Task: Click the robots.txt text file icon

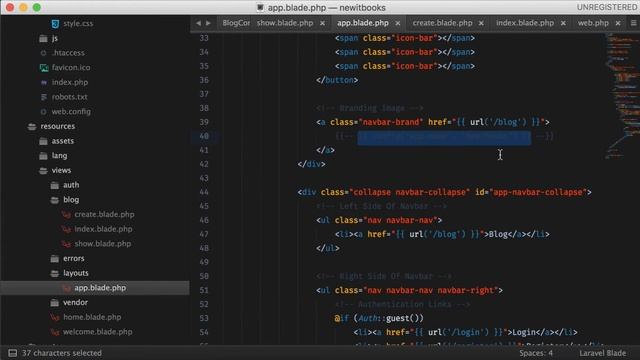Action: click(44, 97)
